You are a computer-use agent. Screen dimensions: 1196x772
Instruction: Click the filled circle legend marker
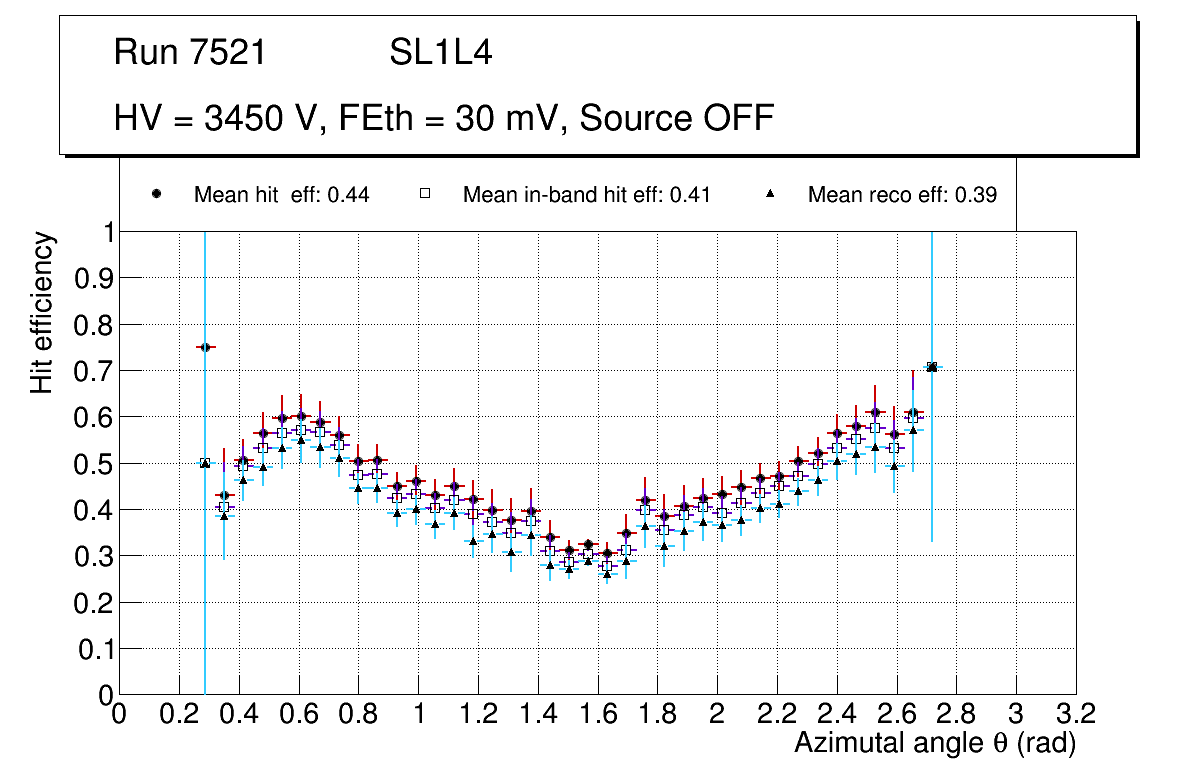click(x=156, y=195)
